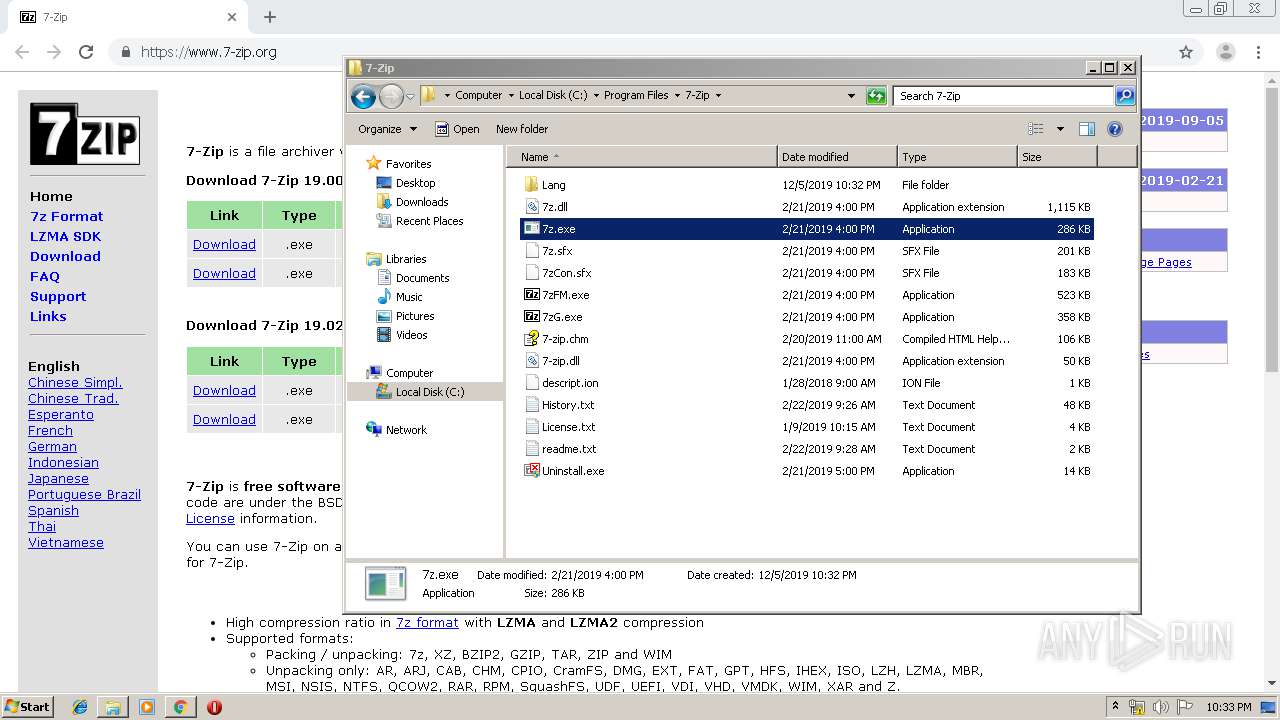Open the view options dropdown arrow
This screenshot has width=1280, height=720.
(1060, 129)
